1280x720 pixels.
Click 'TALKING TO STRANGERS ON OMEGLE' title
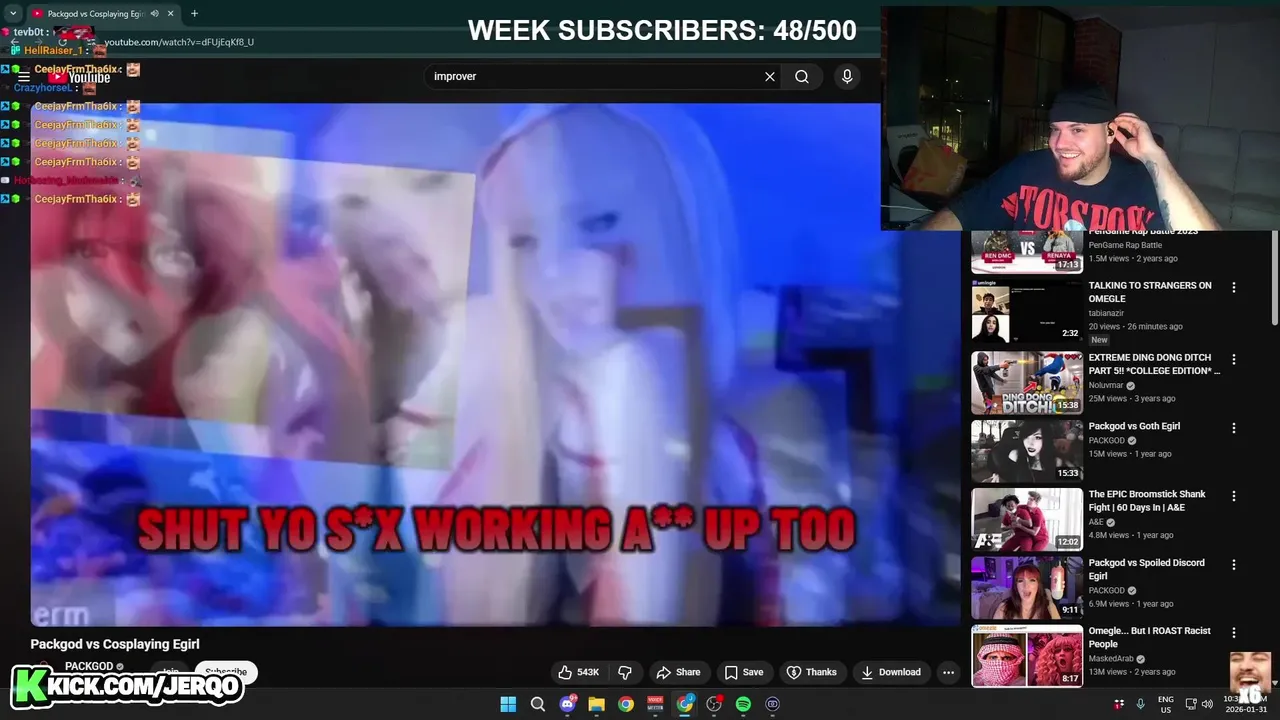pyautogui.click(x=1150, y=292)
